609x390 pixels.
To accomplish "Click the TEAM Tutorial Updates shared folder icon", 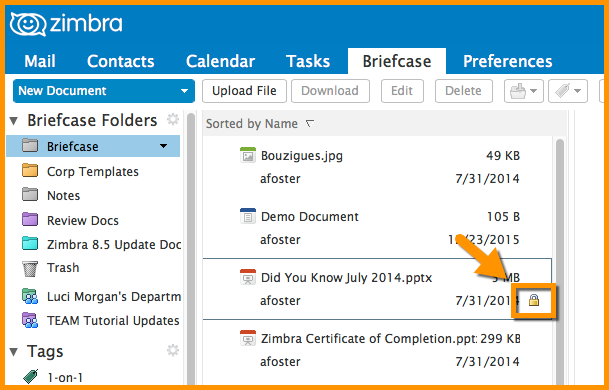I will coord(30,320).
